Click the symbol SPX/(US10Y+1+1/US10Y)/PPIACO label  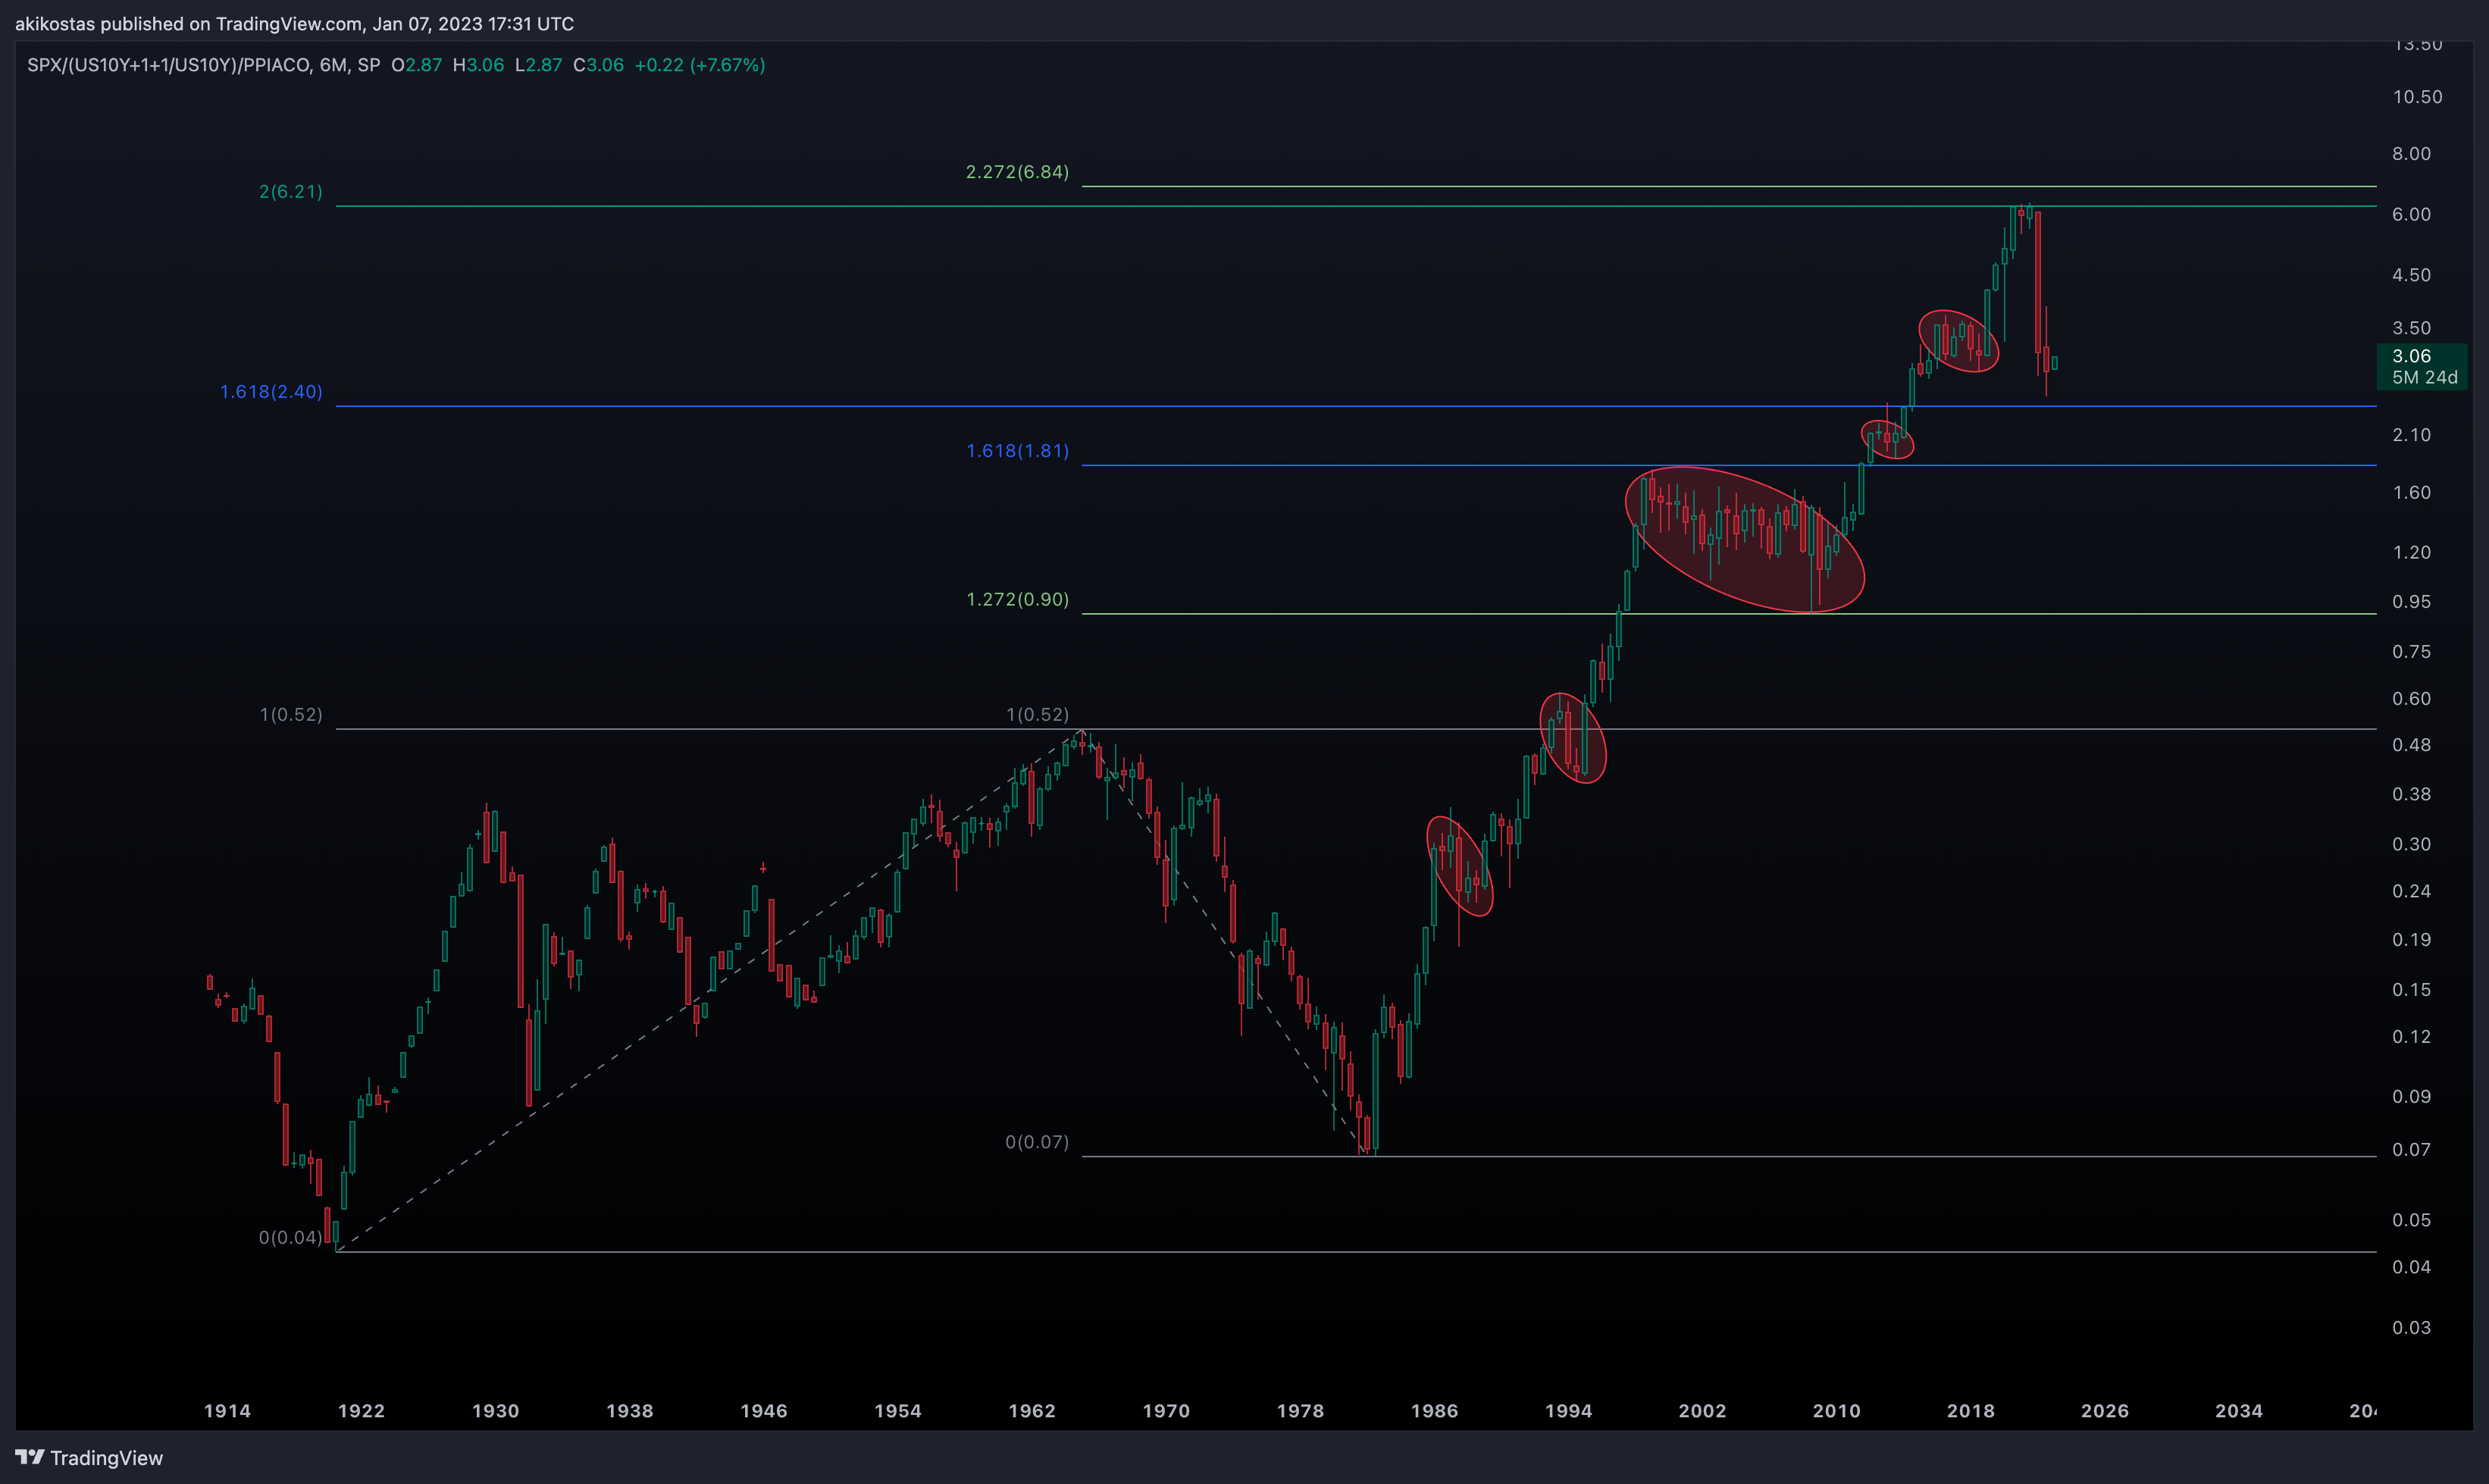(169, 65)
